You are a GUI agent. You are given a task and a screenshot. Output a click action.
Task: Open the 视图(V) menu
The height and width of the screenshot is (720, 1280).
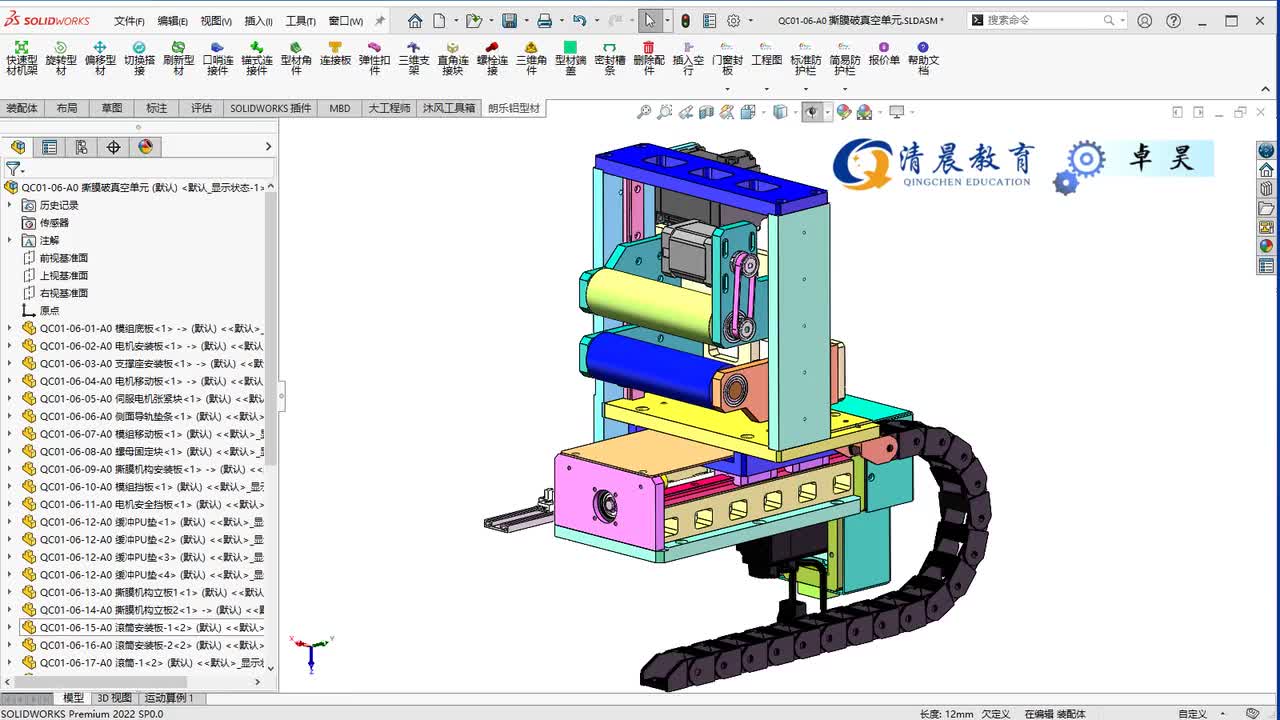coord(216,21)
